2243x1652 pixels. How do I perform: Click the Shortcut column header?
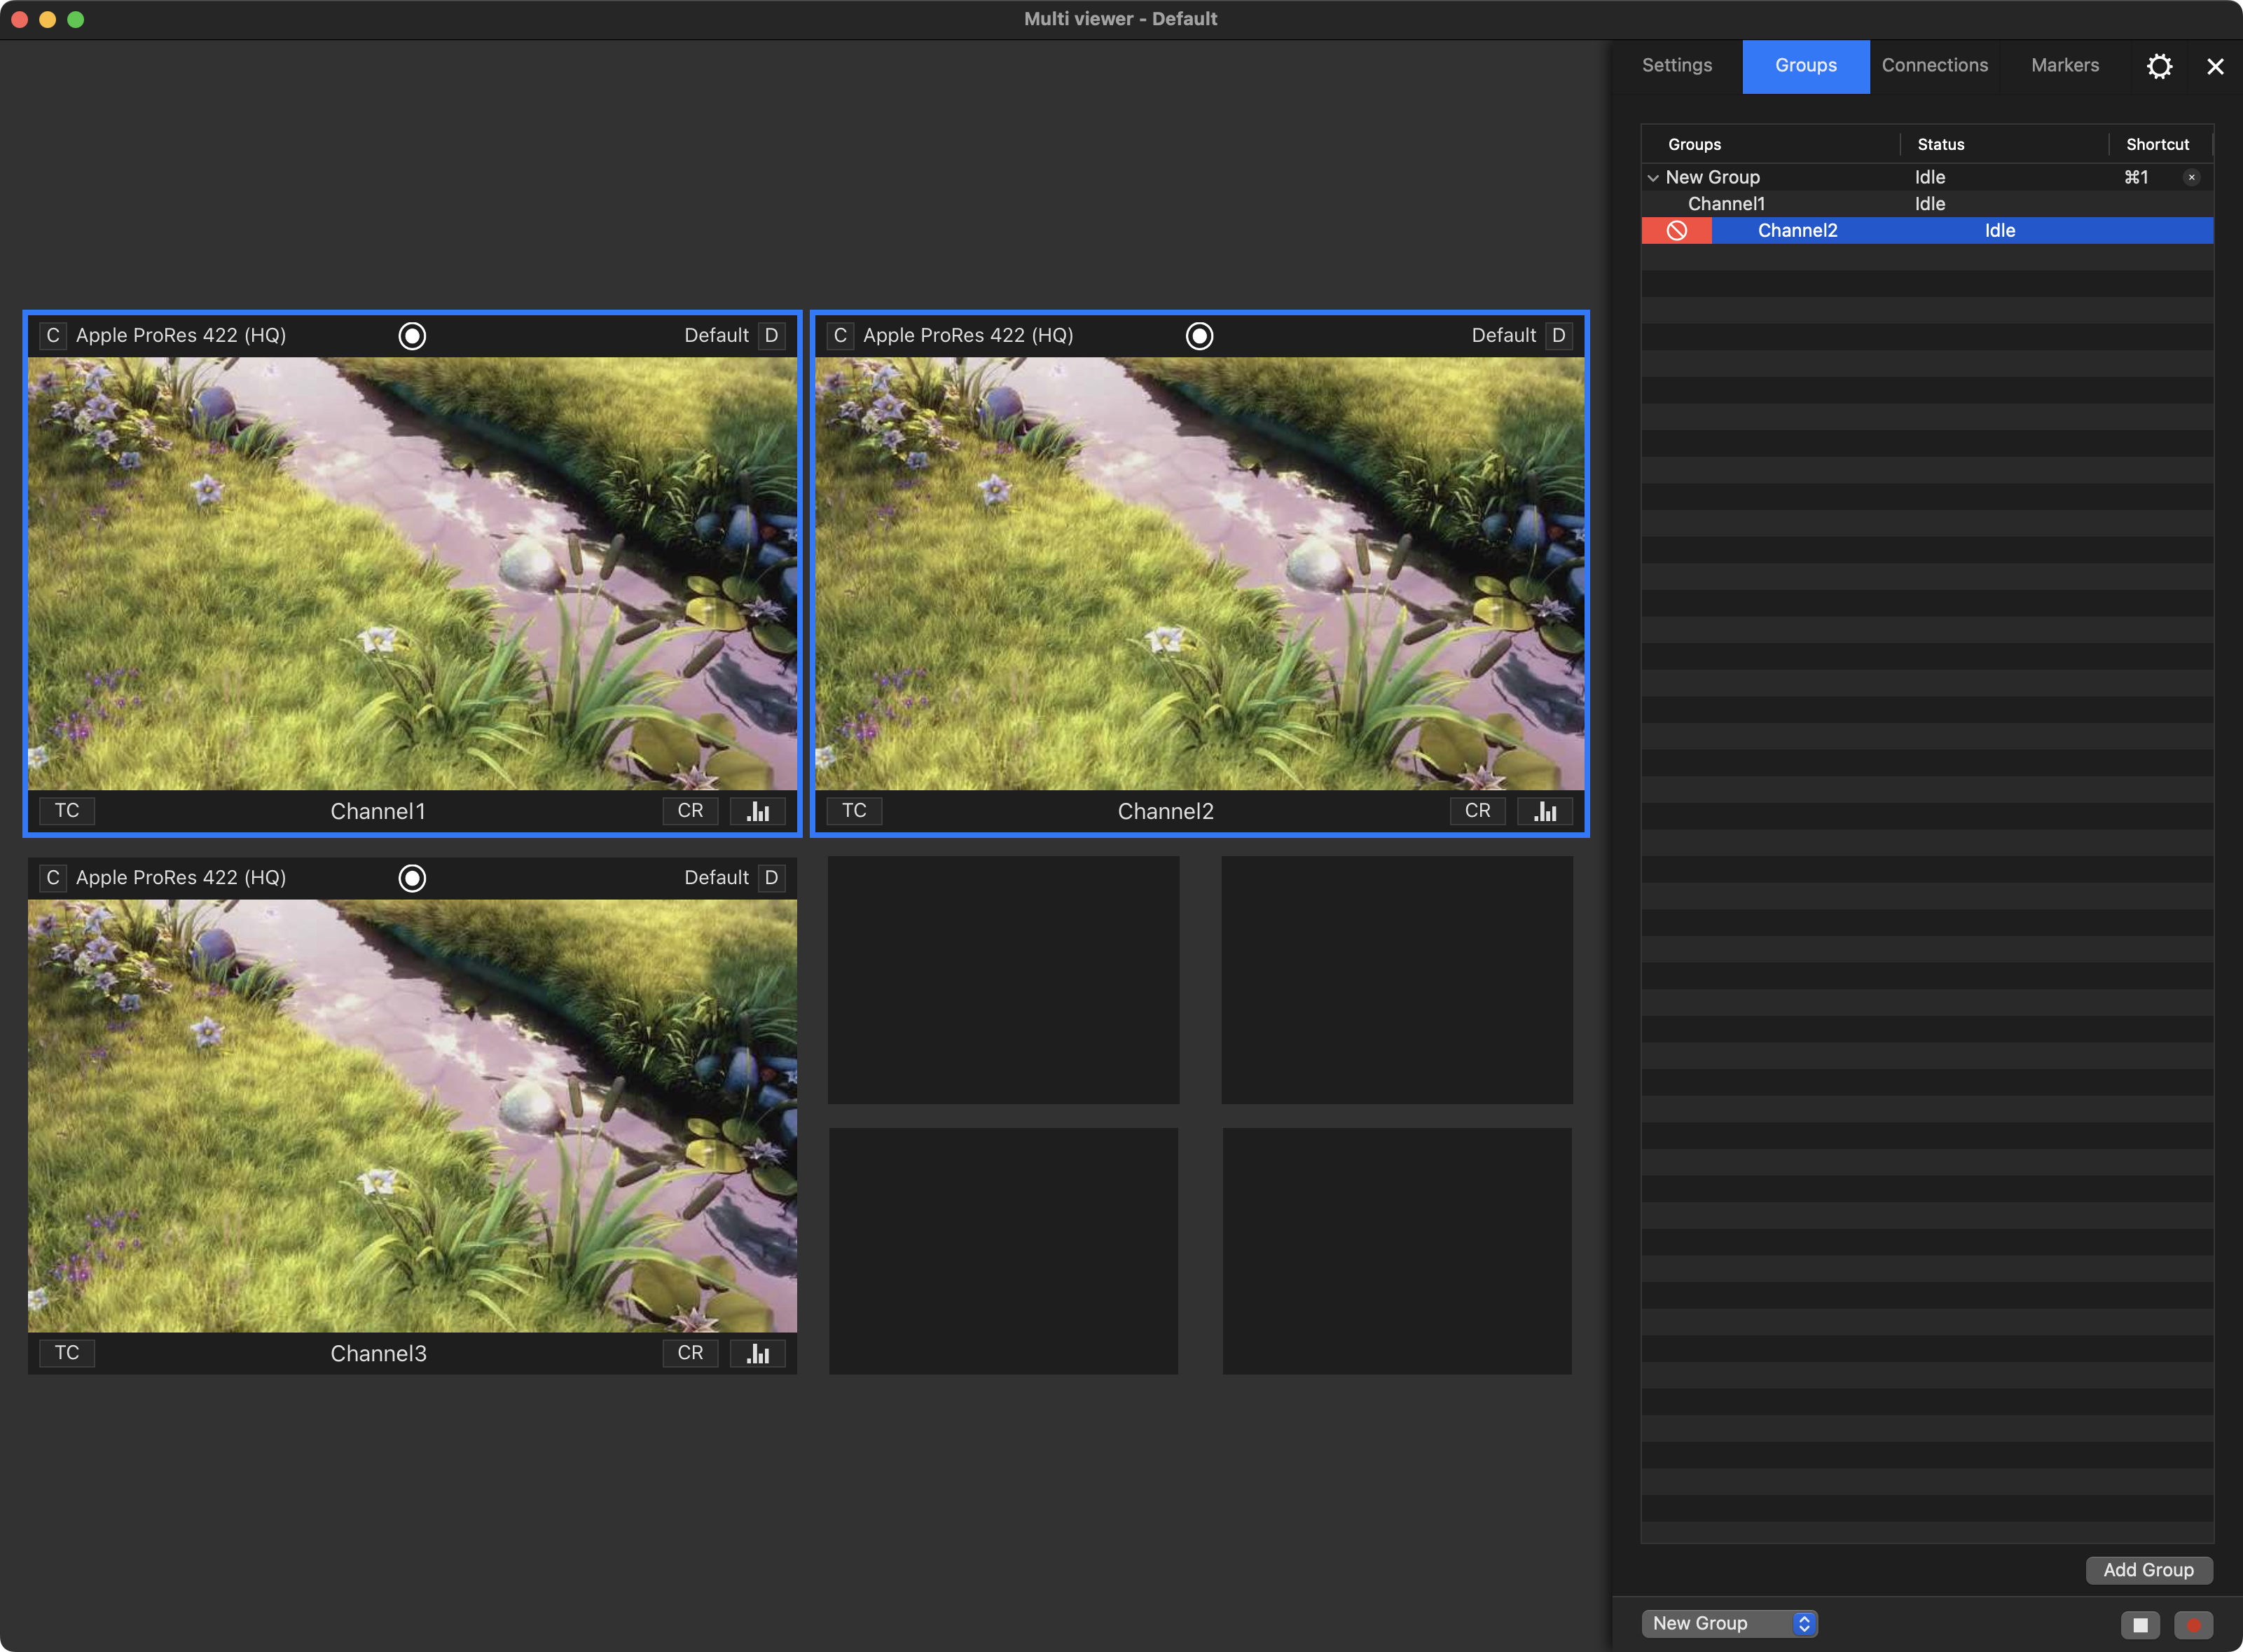point(2157,145)
